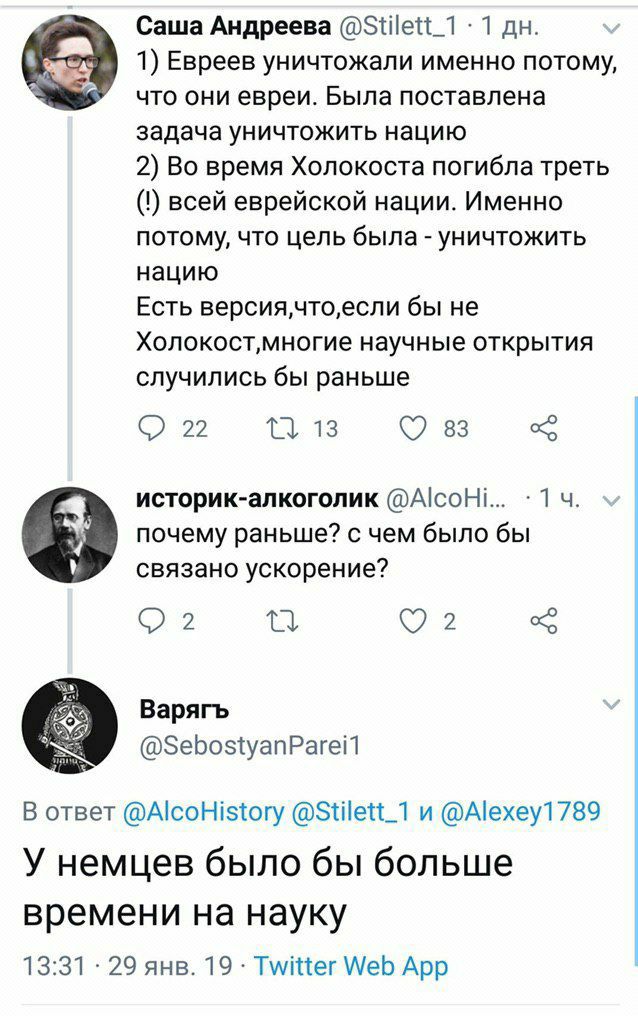
Task: Open the @AlcoHistory mention link
Action: tap(203, 811)
